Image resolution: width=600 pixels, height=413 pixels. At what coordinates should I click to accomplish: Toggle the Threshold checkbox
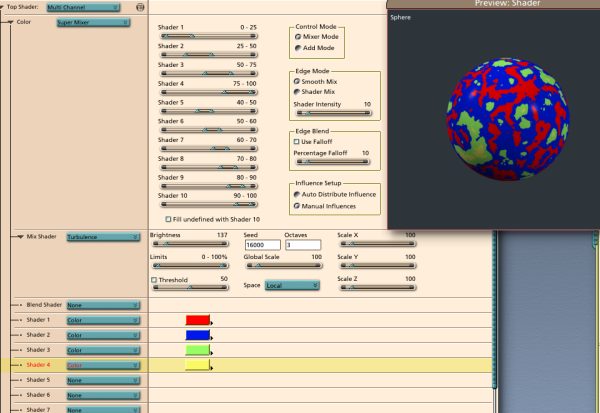[153, 280]
